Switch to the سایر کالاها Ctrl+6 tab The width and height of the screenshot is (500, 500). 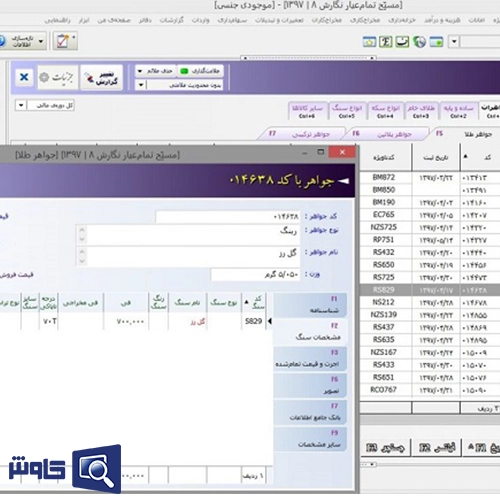(x=307, y=111)
